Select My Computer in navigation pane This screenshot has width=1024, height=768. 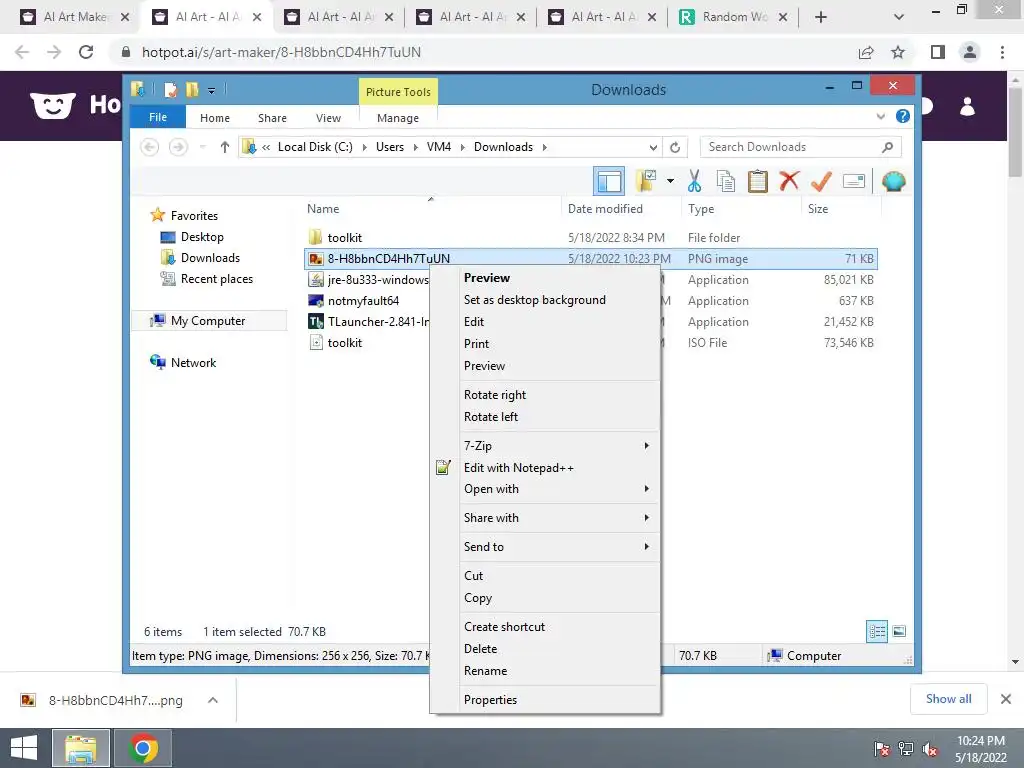tap(208, 321)
